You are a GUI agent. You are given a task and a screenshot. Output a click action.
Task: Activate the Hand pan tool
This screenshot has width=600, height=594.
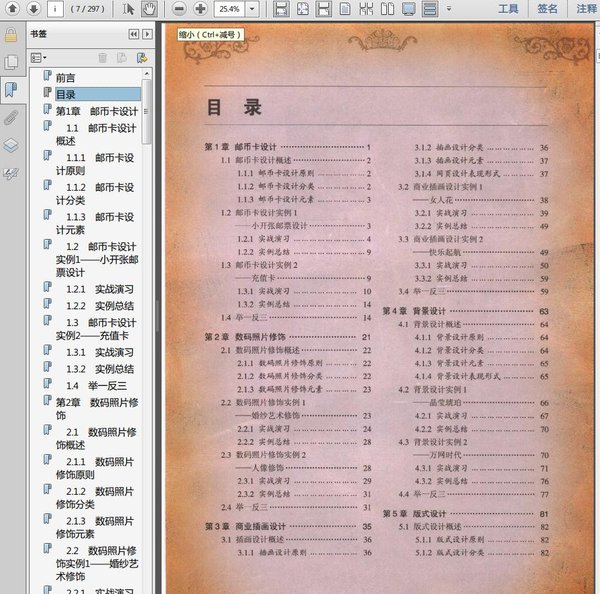(149, 9)
